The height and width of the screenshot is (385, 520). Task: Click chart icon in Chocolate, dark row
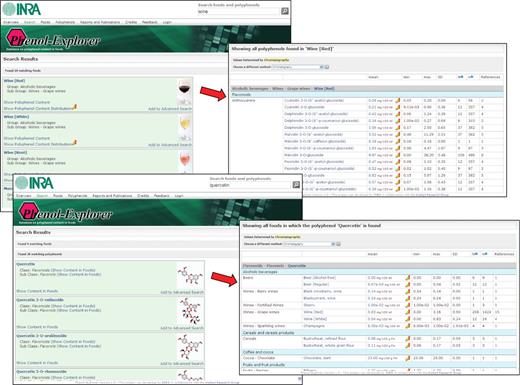(407, 358)
